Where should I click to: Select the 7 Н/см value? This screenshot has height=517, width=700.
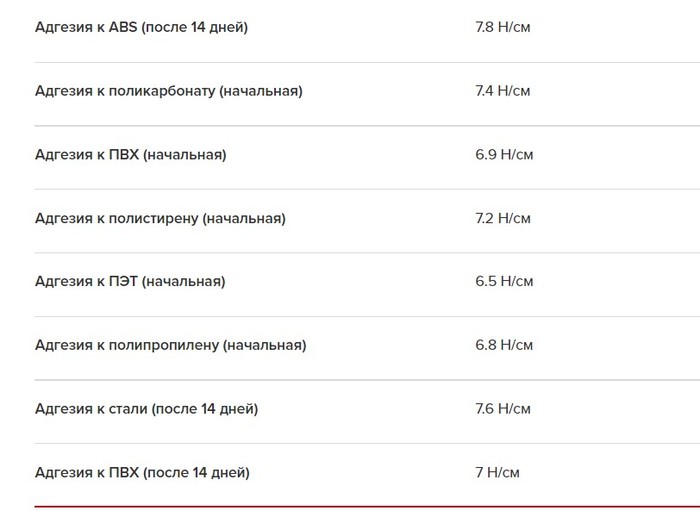pos(497,472)
